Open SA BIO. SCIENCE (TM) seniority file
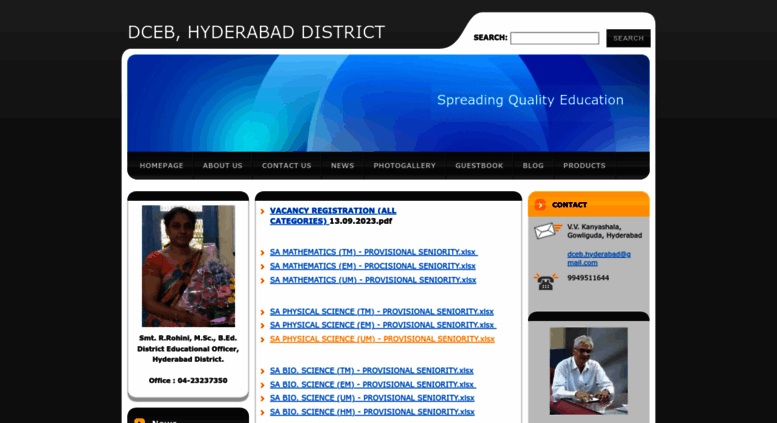 coord(372,370)
